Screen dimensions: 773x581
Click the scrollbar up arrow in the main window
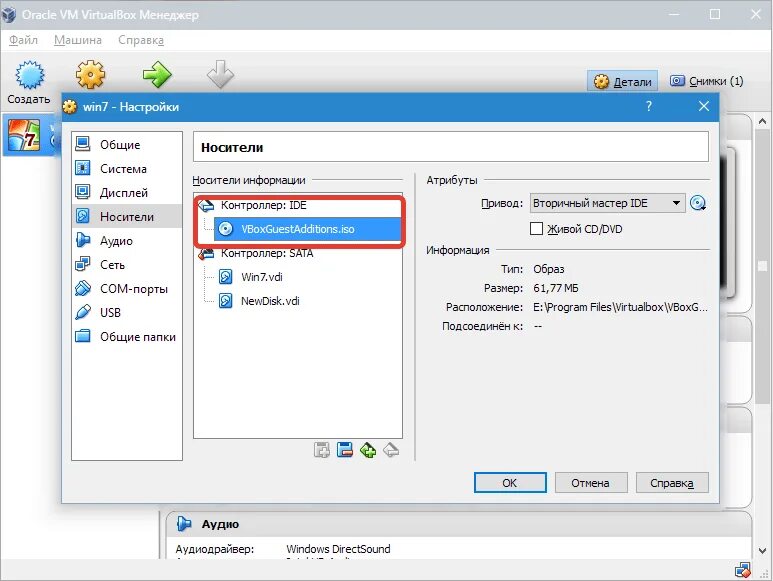[762, 121]
